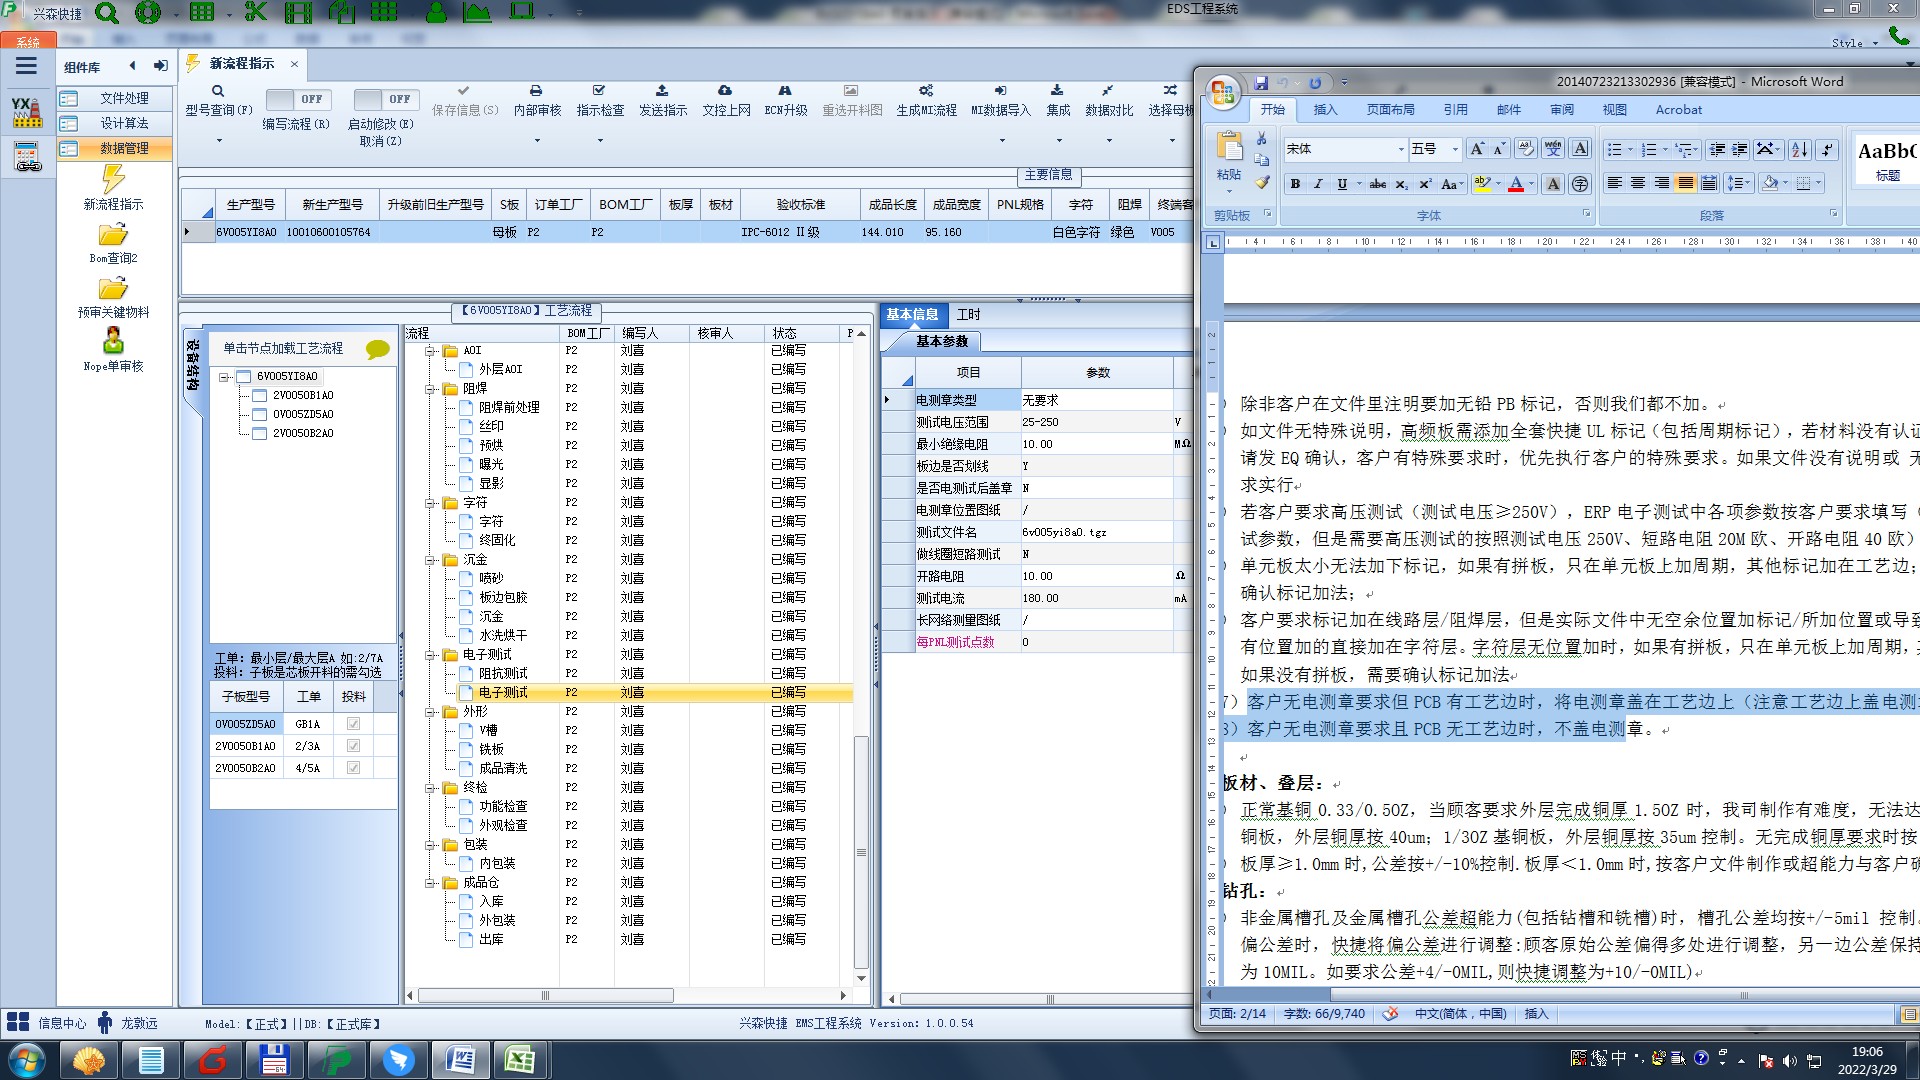Viewport: 1920px width, 1080px height.
Task: Switch to 工时 tab in EDS
Action: click(x=968, y=315)
